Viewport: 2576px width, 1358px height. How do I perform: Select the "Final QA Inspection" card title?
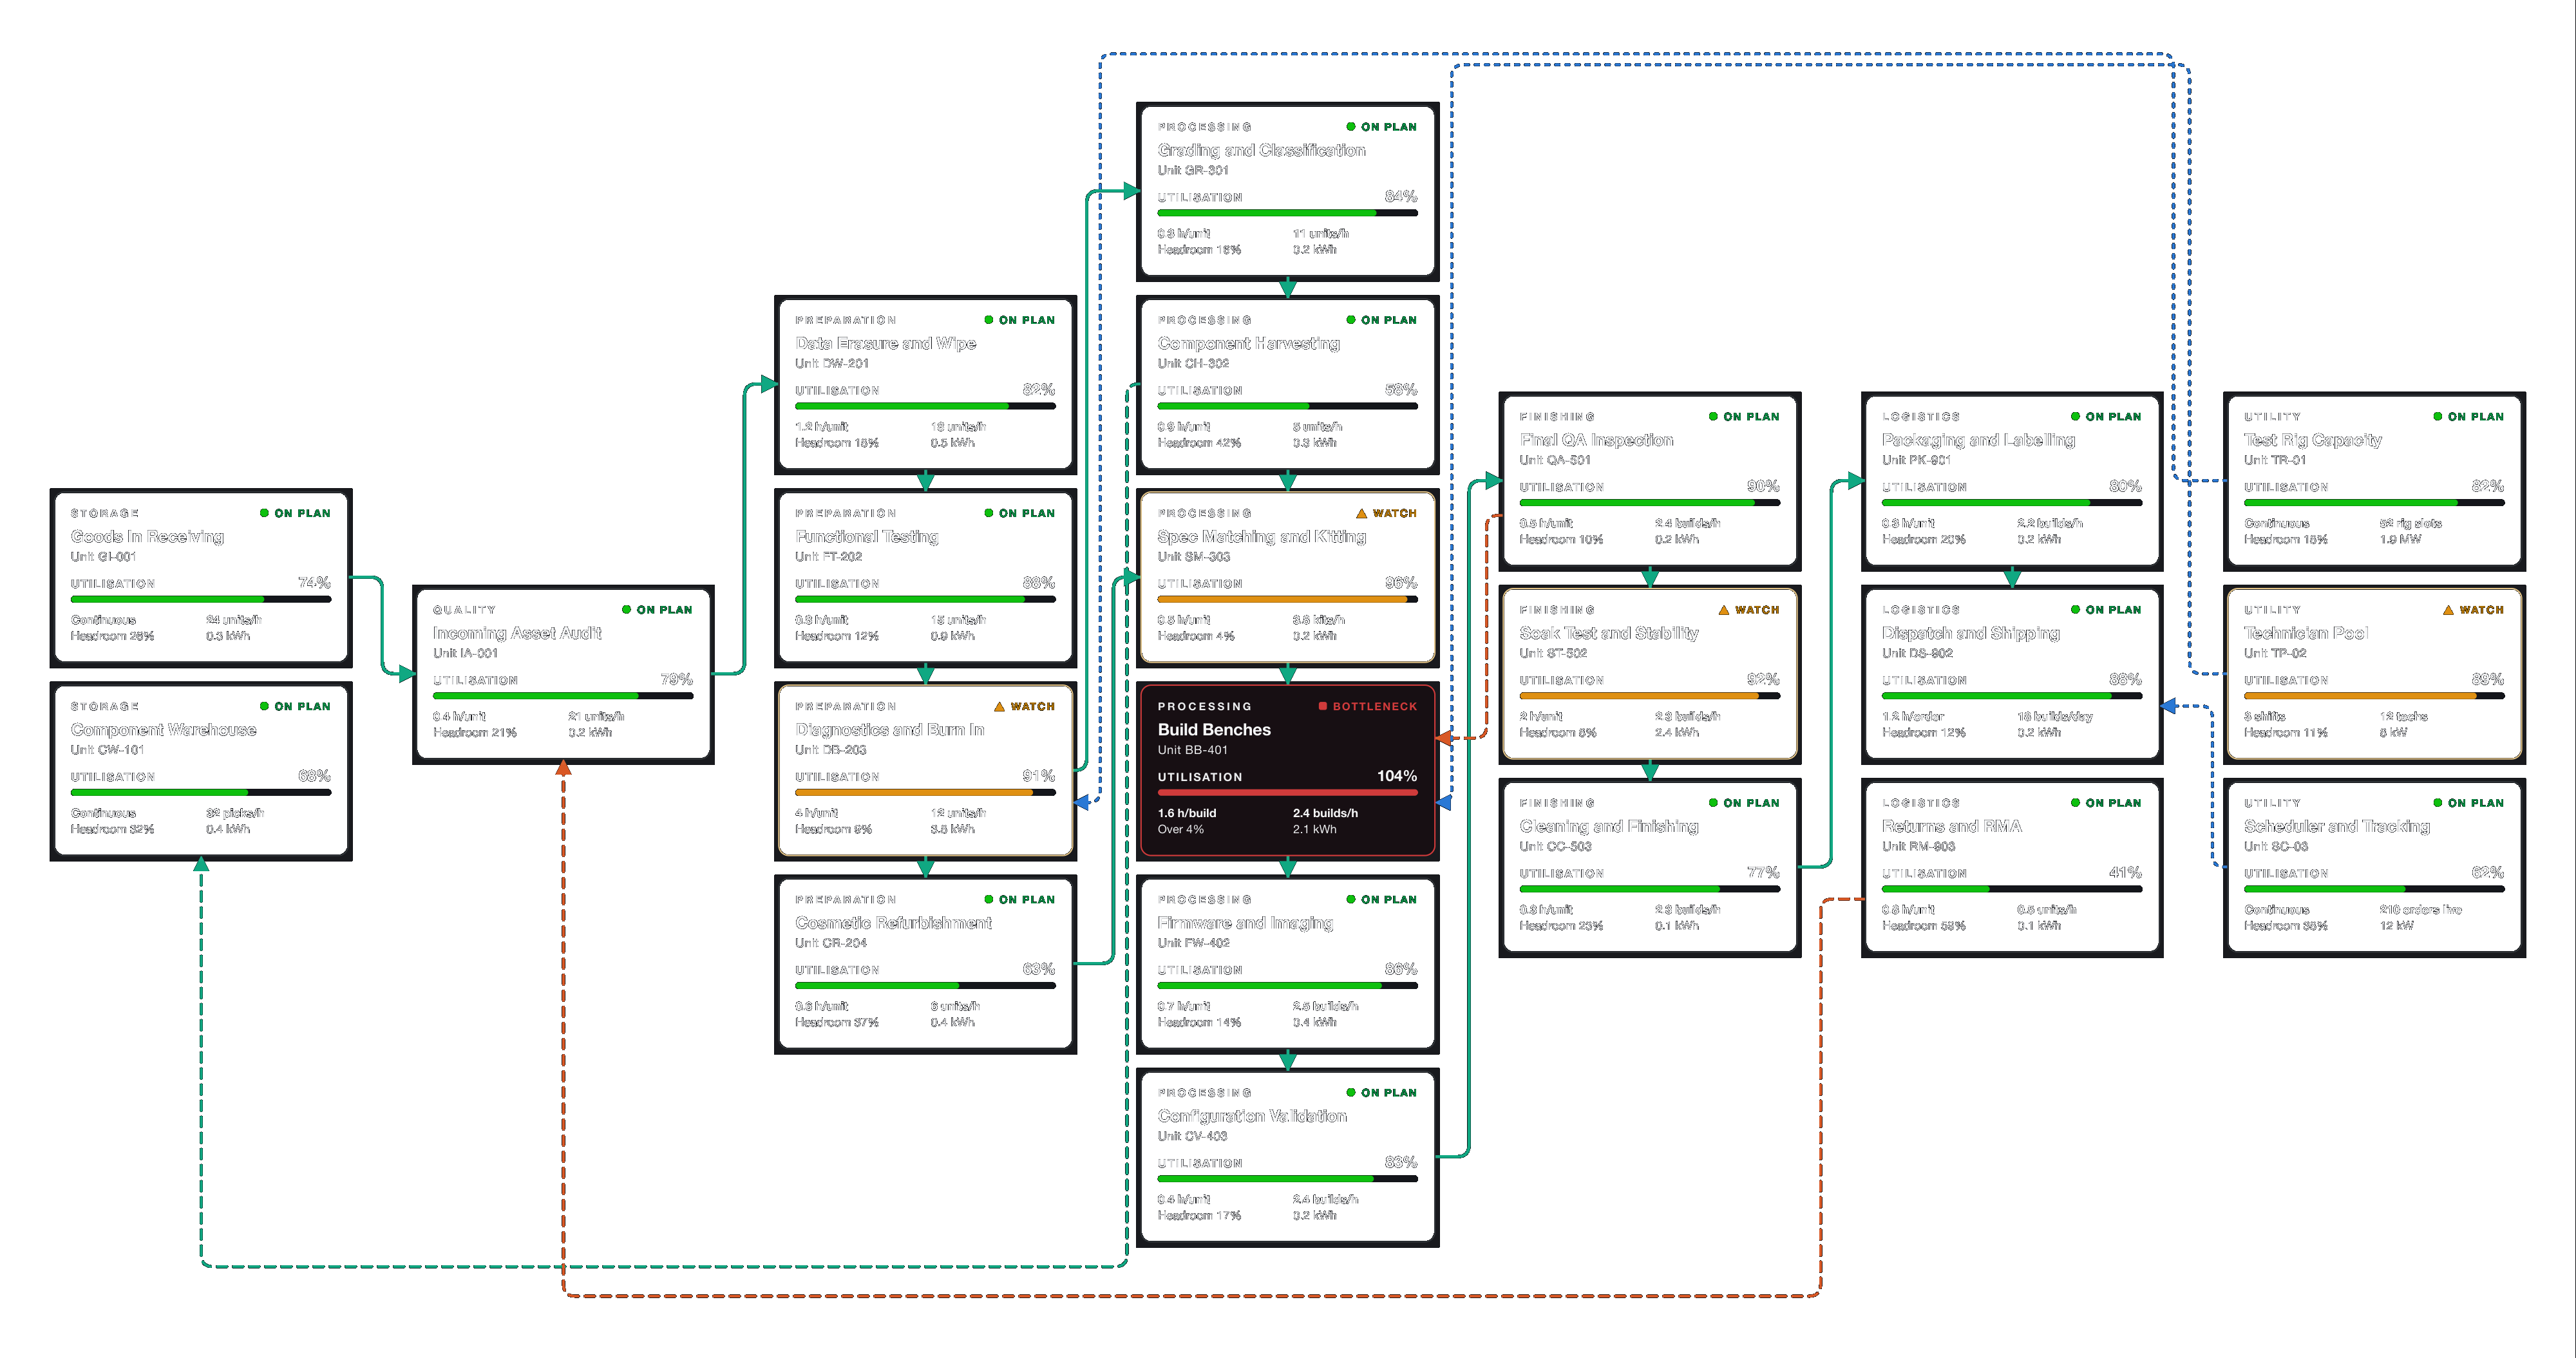(1596, 440)
